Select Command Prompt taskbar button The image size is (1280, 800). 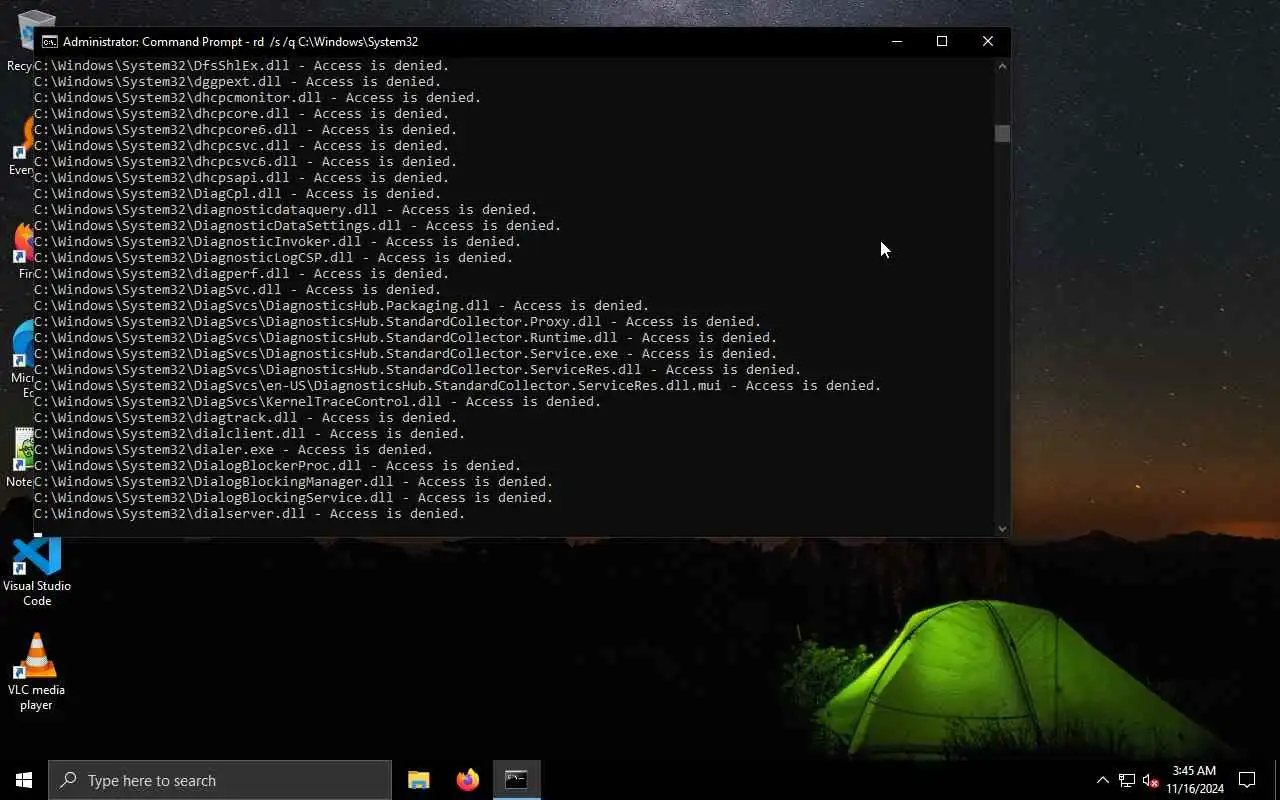[x=516, y=780]
